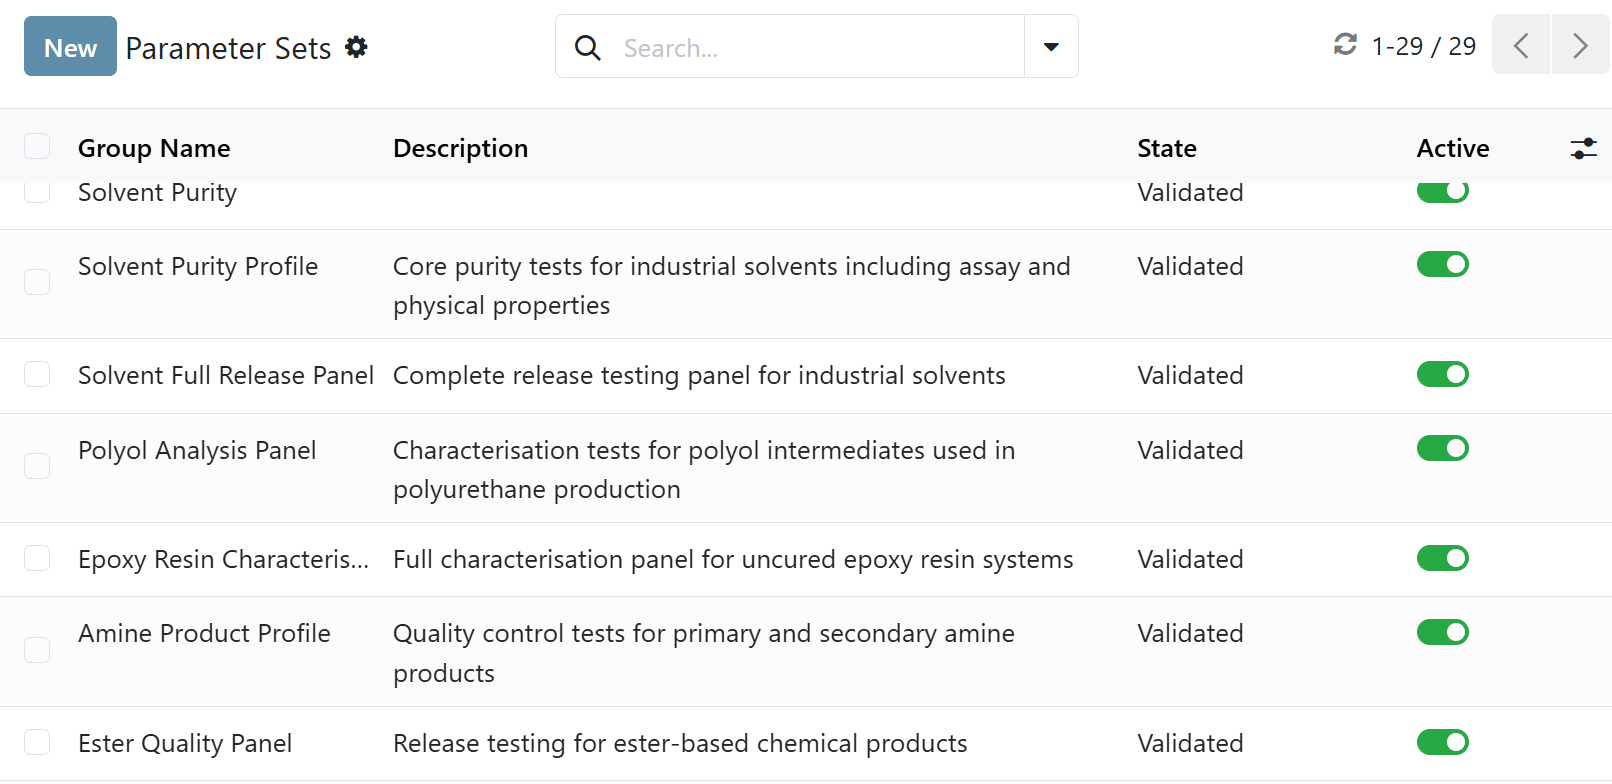Open optional columns adjust settings icon
This screenshot has width=1612, height=784.
click(1583, 149)
